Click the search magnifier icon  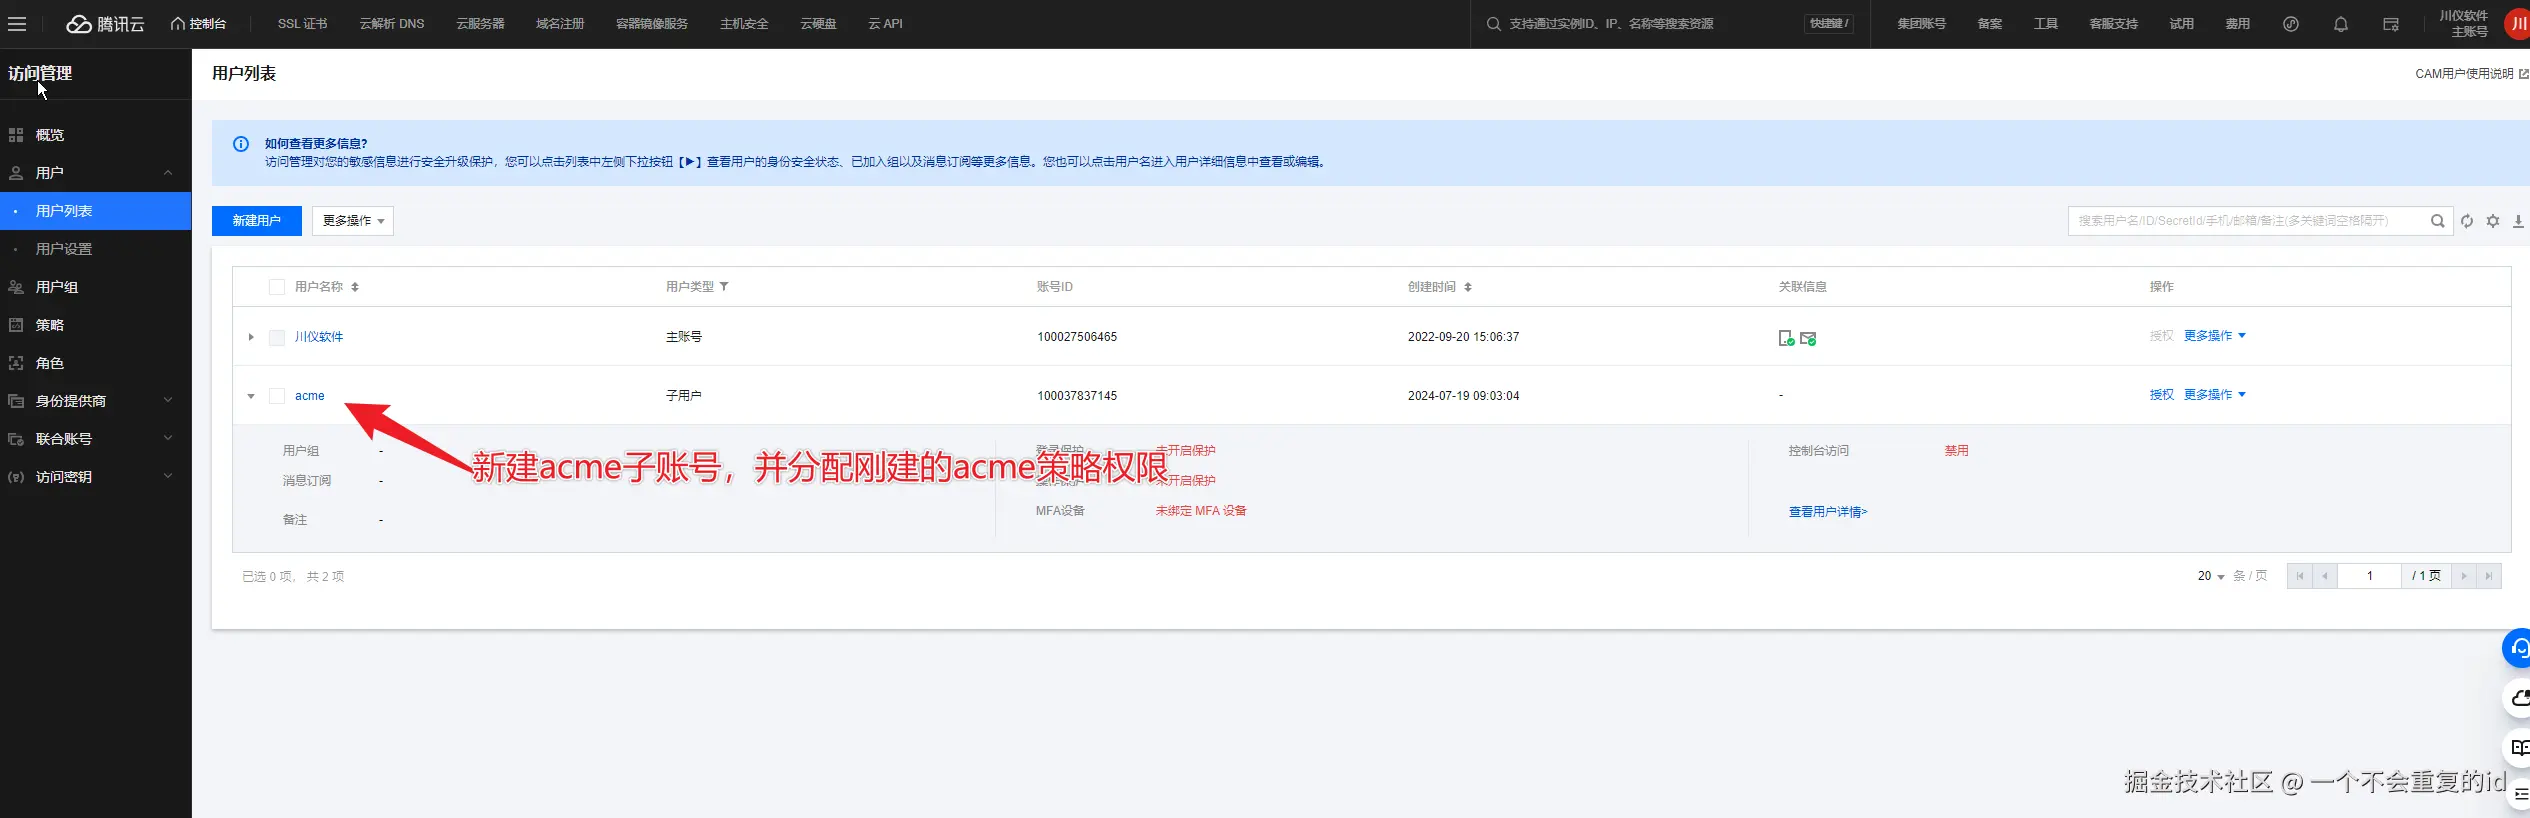tap(2438, 221)
